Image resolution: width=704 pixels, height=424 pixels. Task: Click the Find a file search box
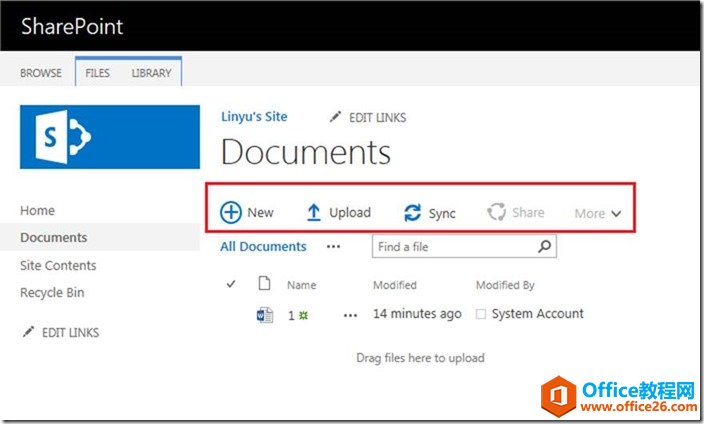tap(464, 246)
